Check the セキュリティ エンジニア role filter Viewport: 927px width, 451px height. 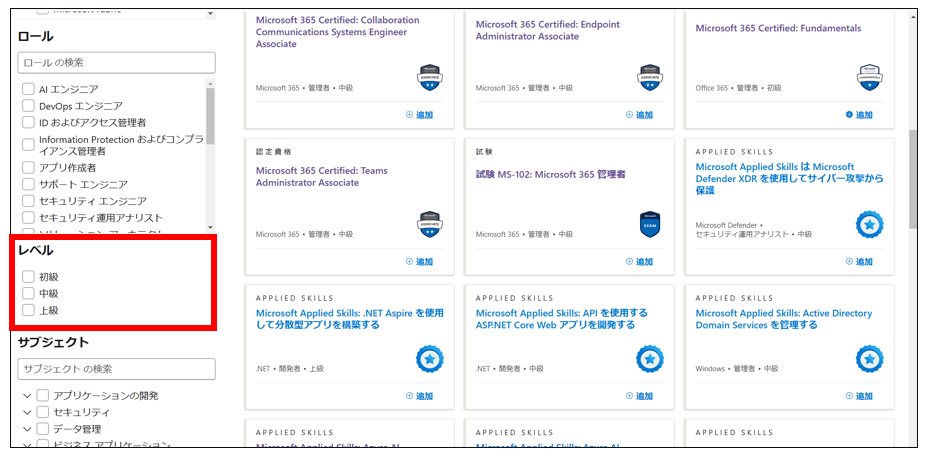pyautogui.click(x=28, y=201)
